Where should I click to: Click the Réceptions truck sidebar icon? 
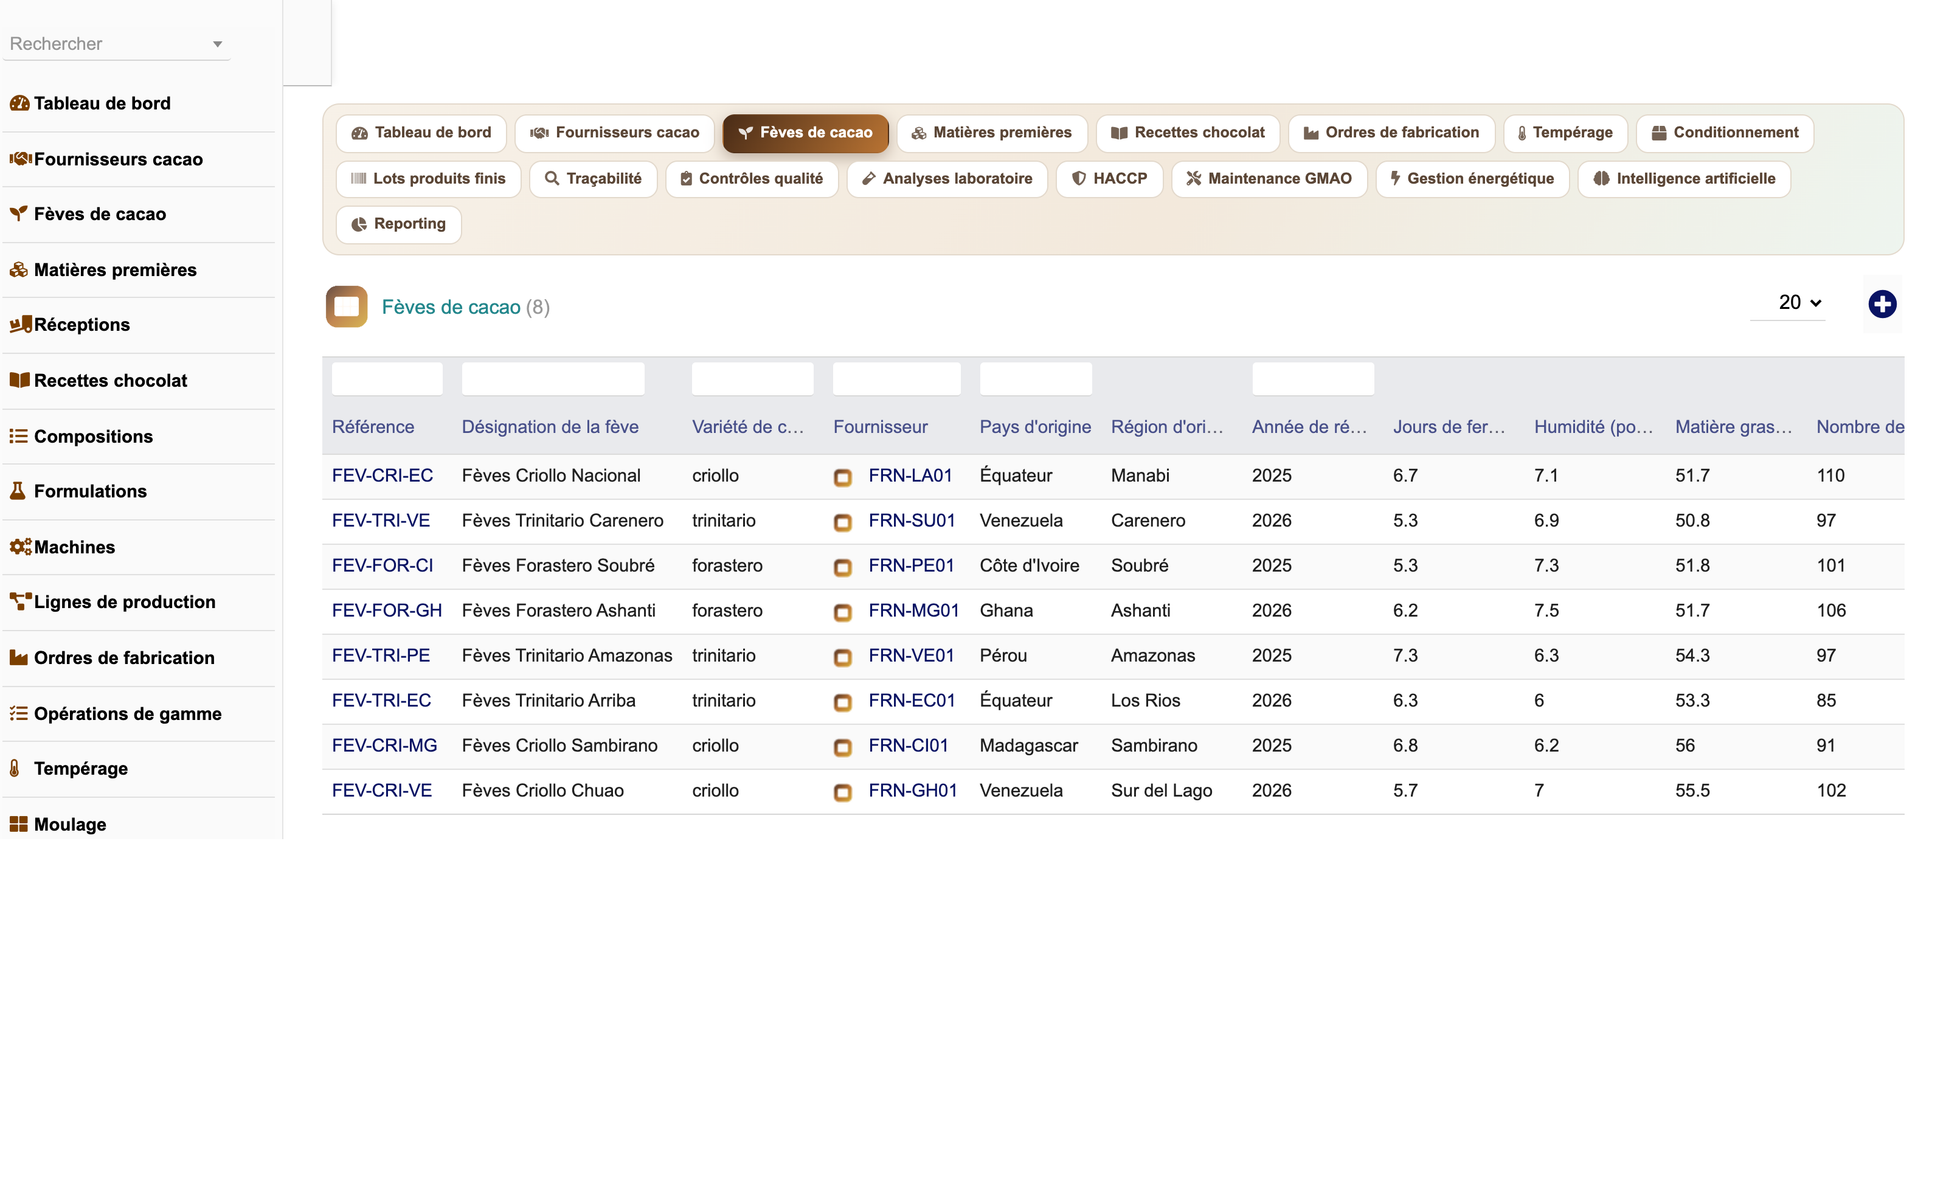point(20,325)
